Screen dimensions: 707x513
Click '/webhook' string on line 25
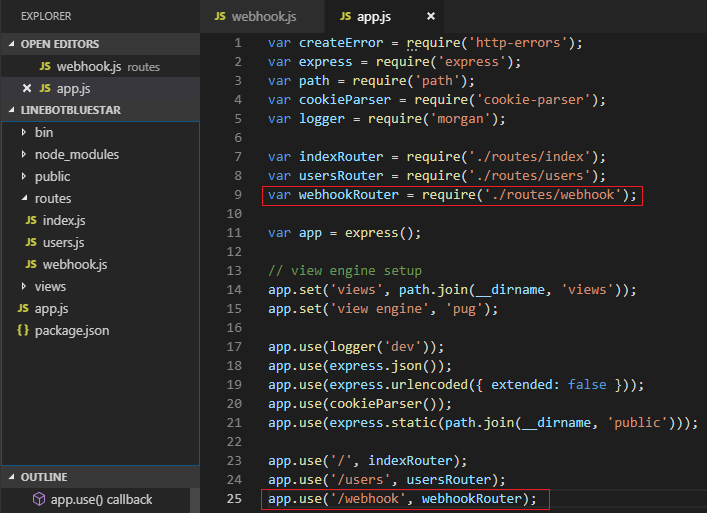[x=368, y=499]
